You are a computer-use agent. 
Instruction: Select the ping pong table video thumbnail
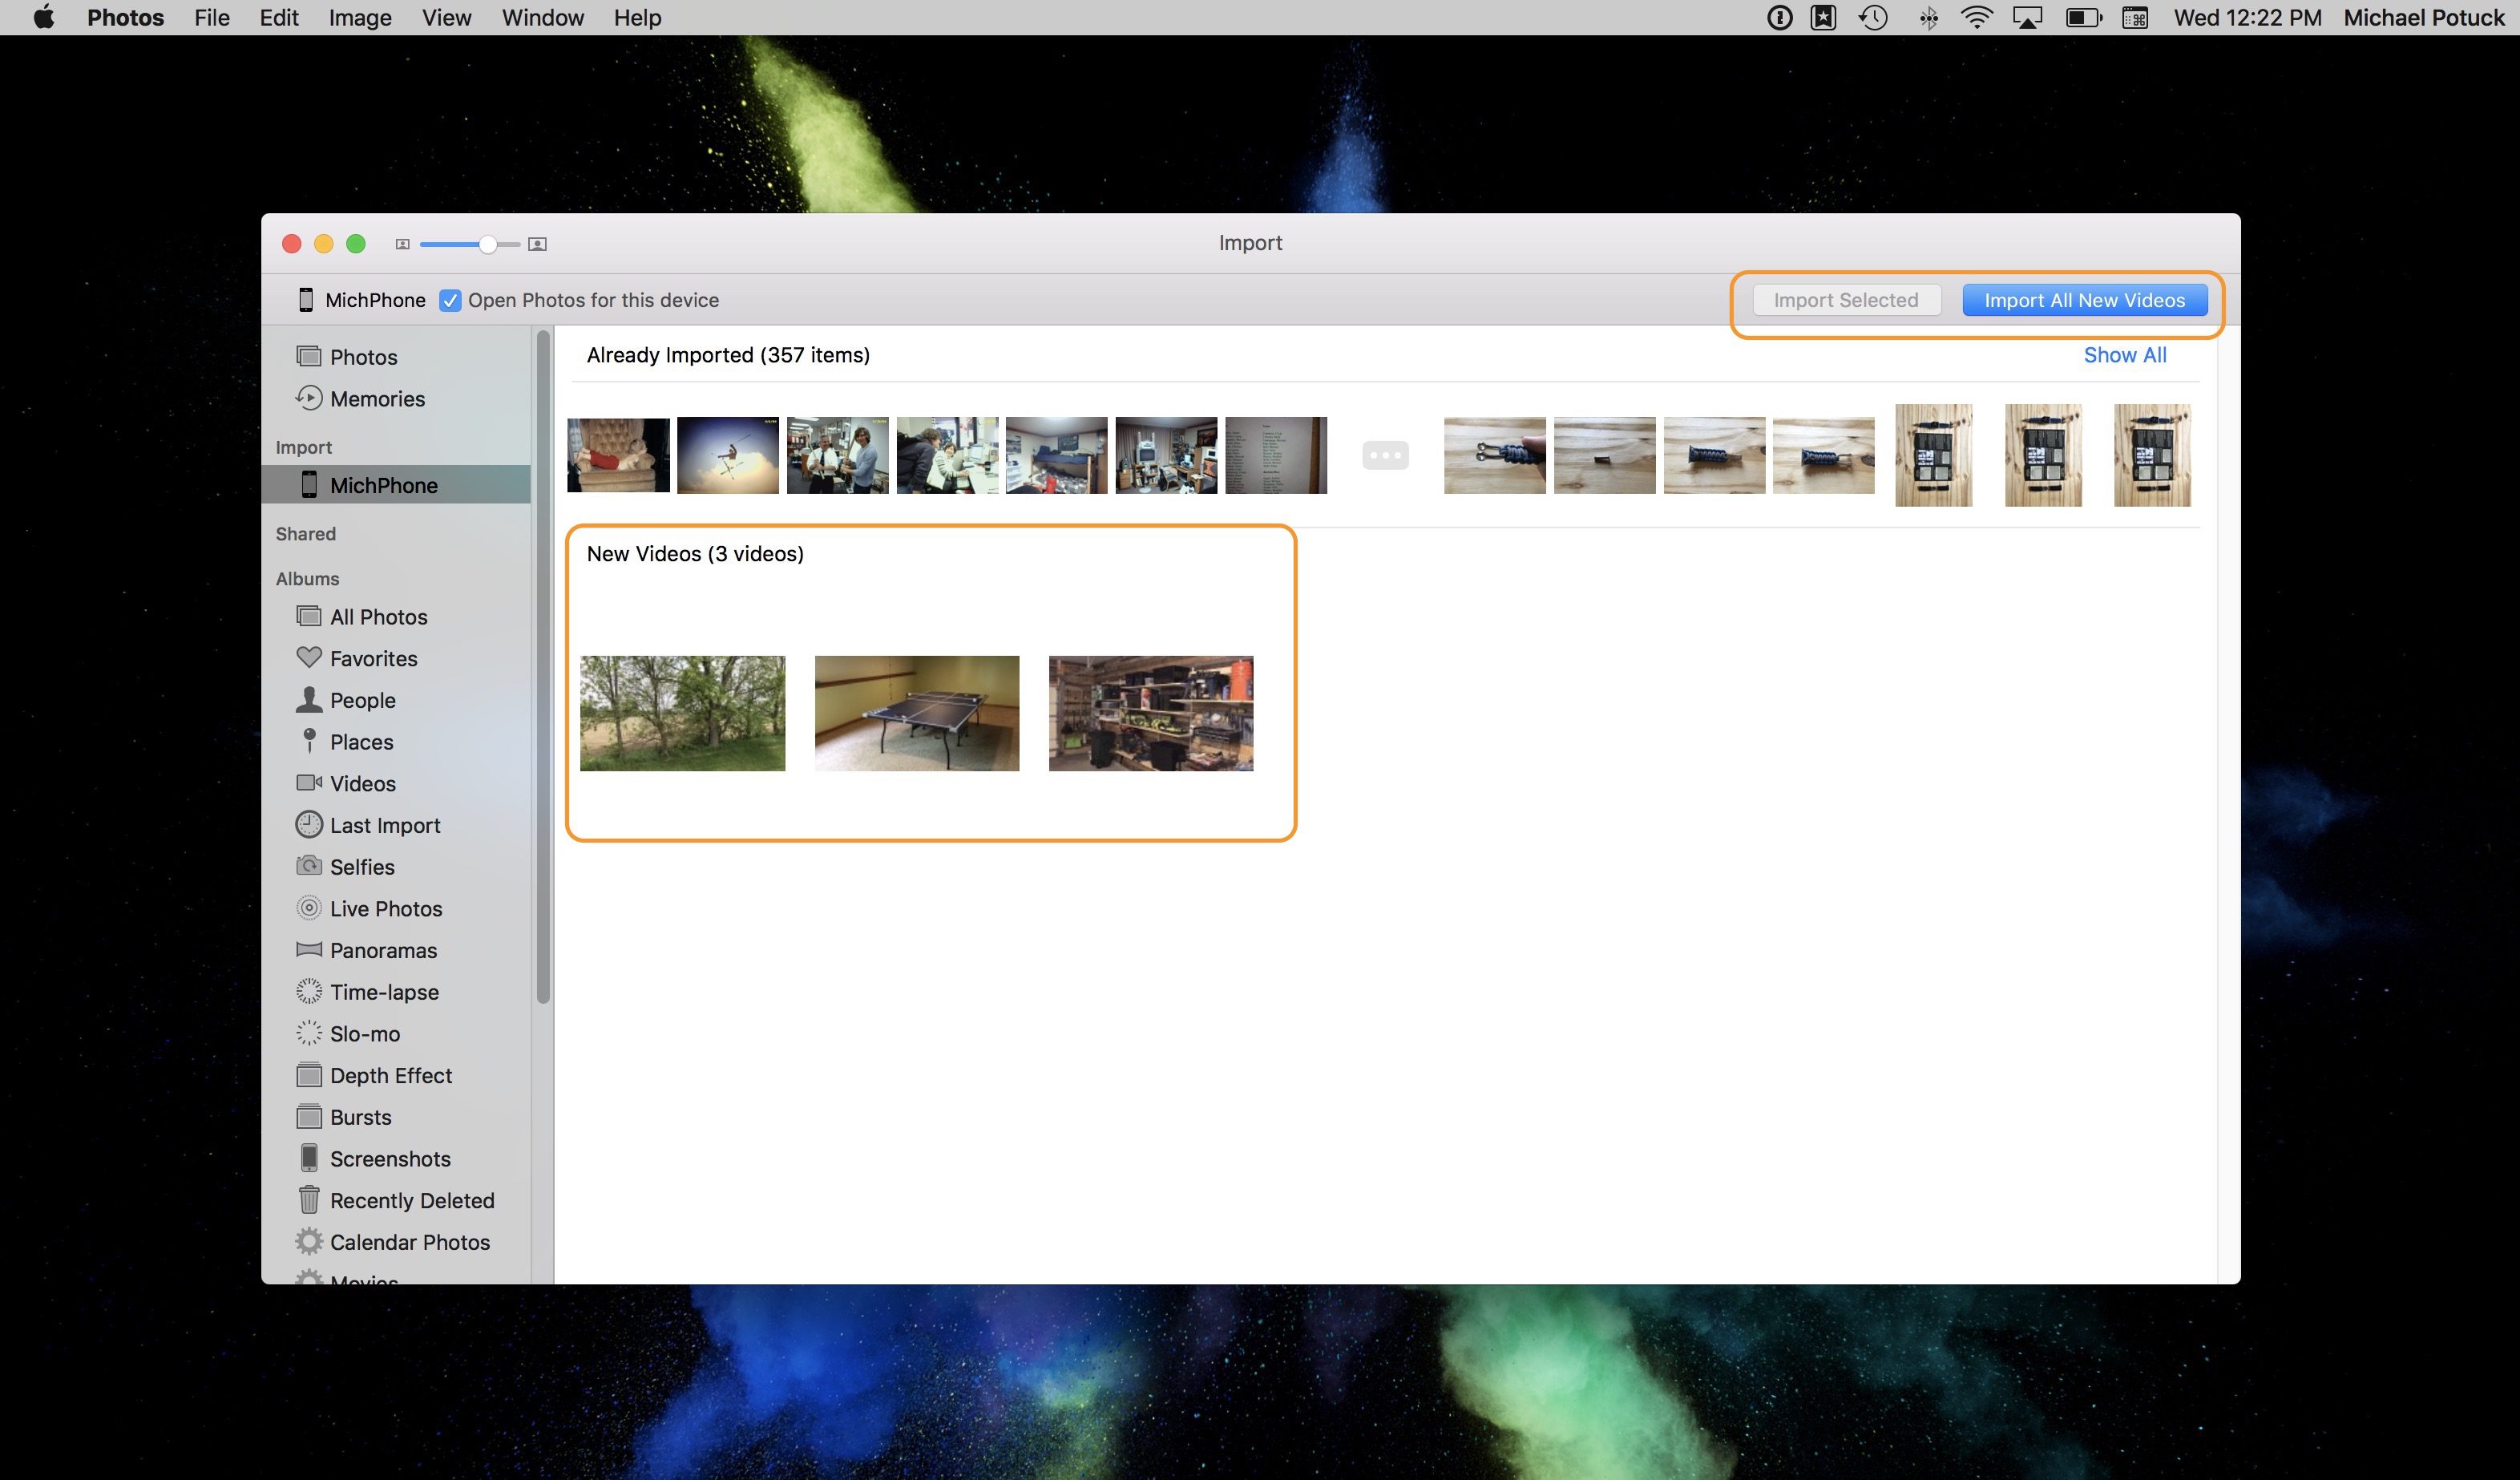916,713
